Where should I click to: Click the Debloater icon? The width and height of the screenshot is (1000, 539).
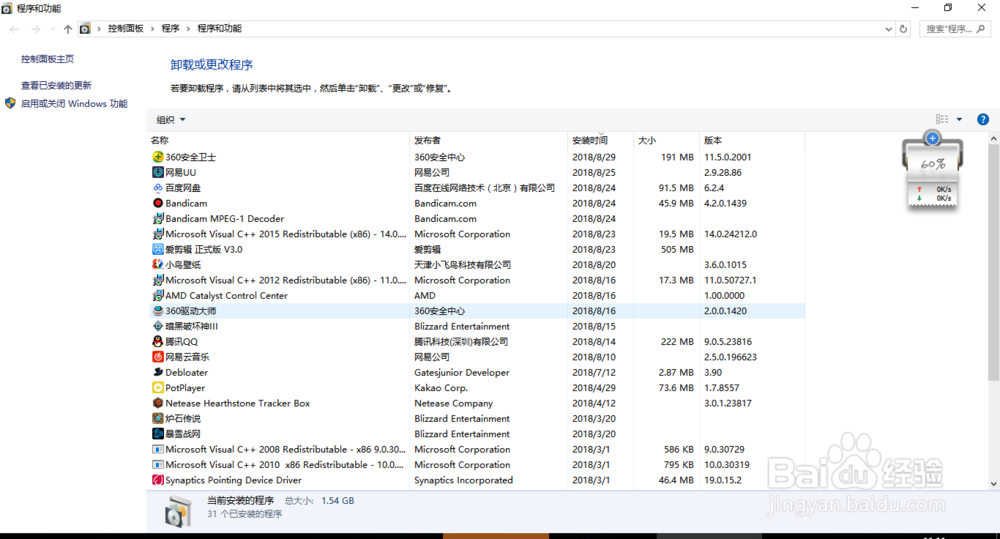158,372
